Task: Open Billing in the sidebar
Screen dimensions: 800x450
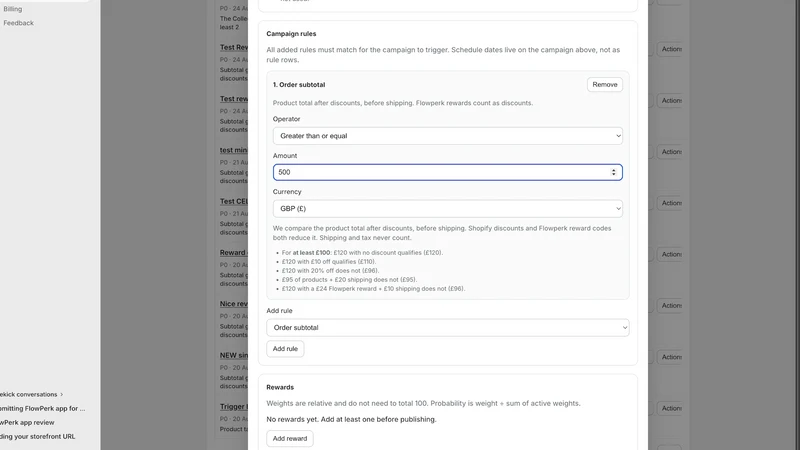Action: [x=13, y=9]
